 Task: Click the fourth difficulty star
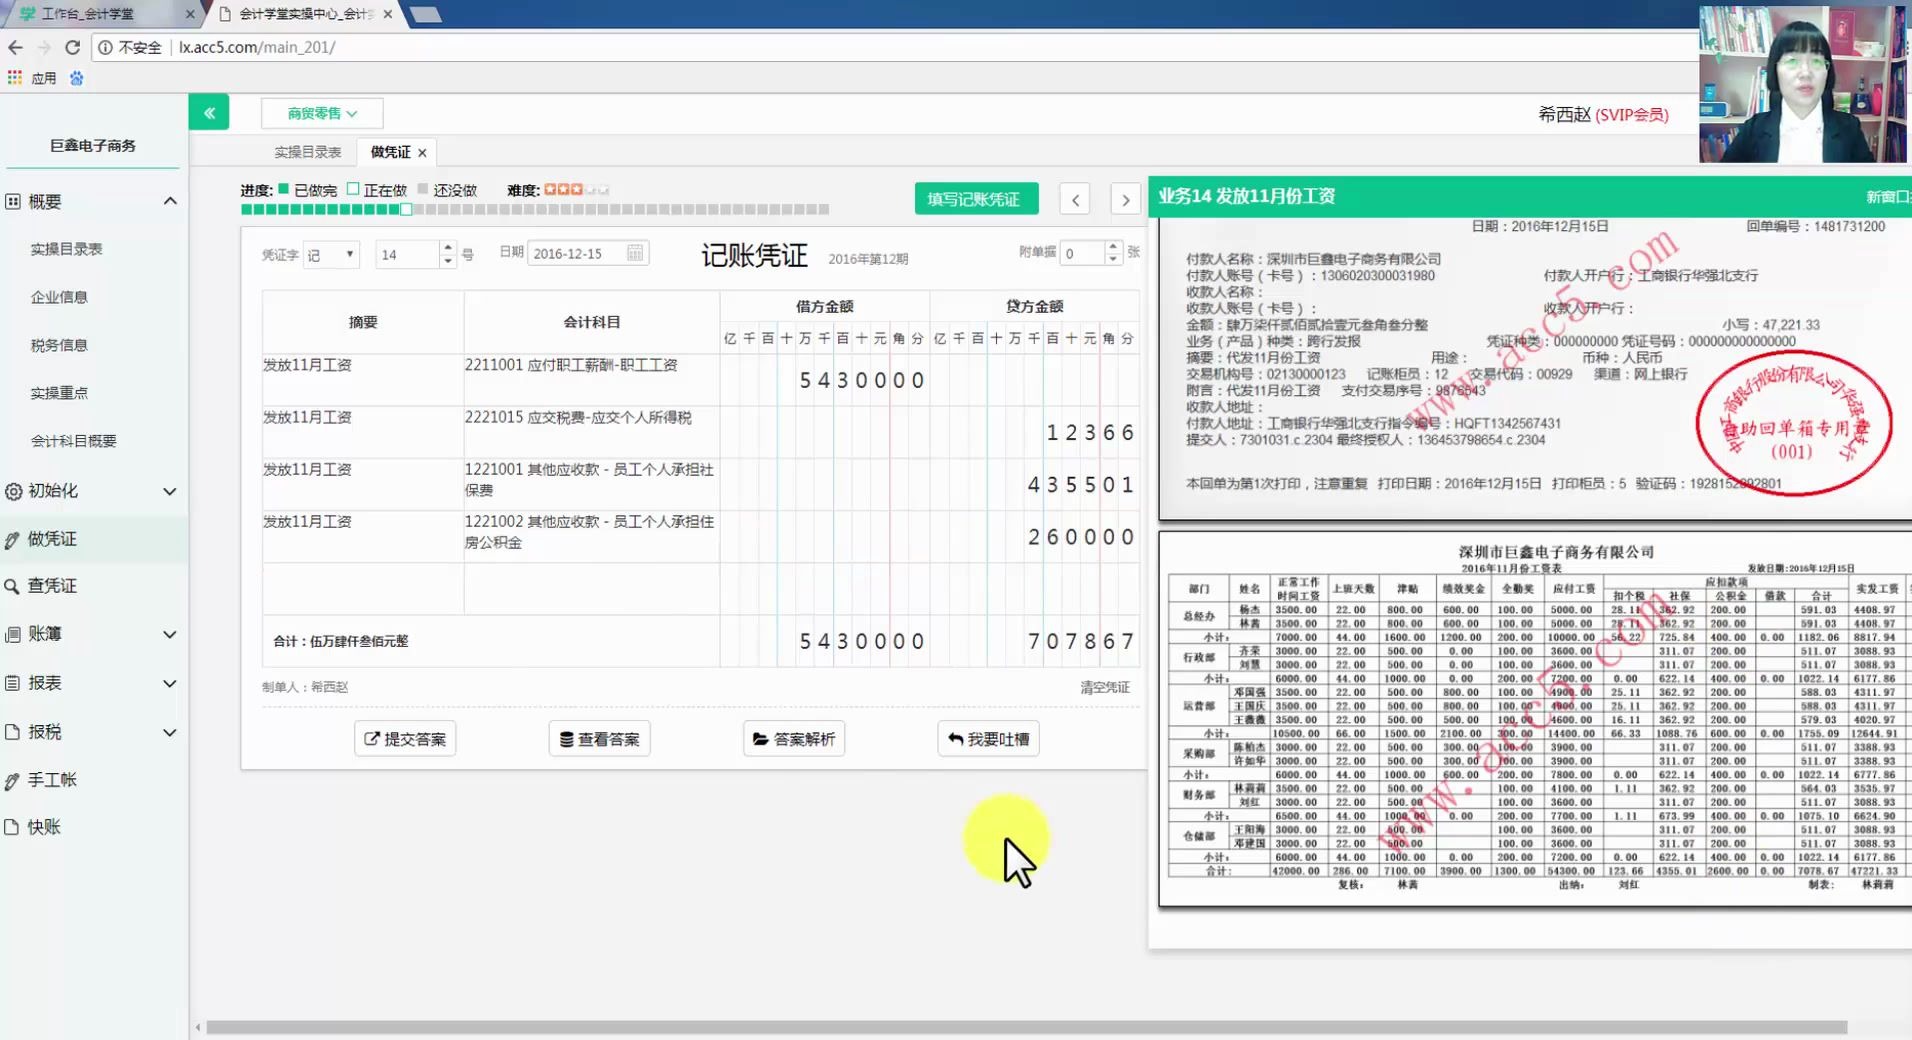coord(589,188)
